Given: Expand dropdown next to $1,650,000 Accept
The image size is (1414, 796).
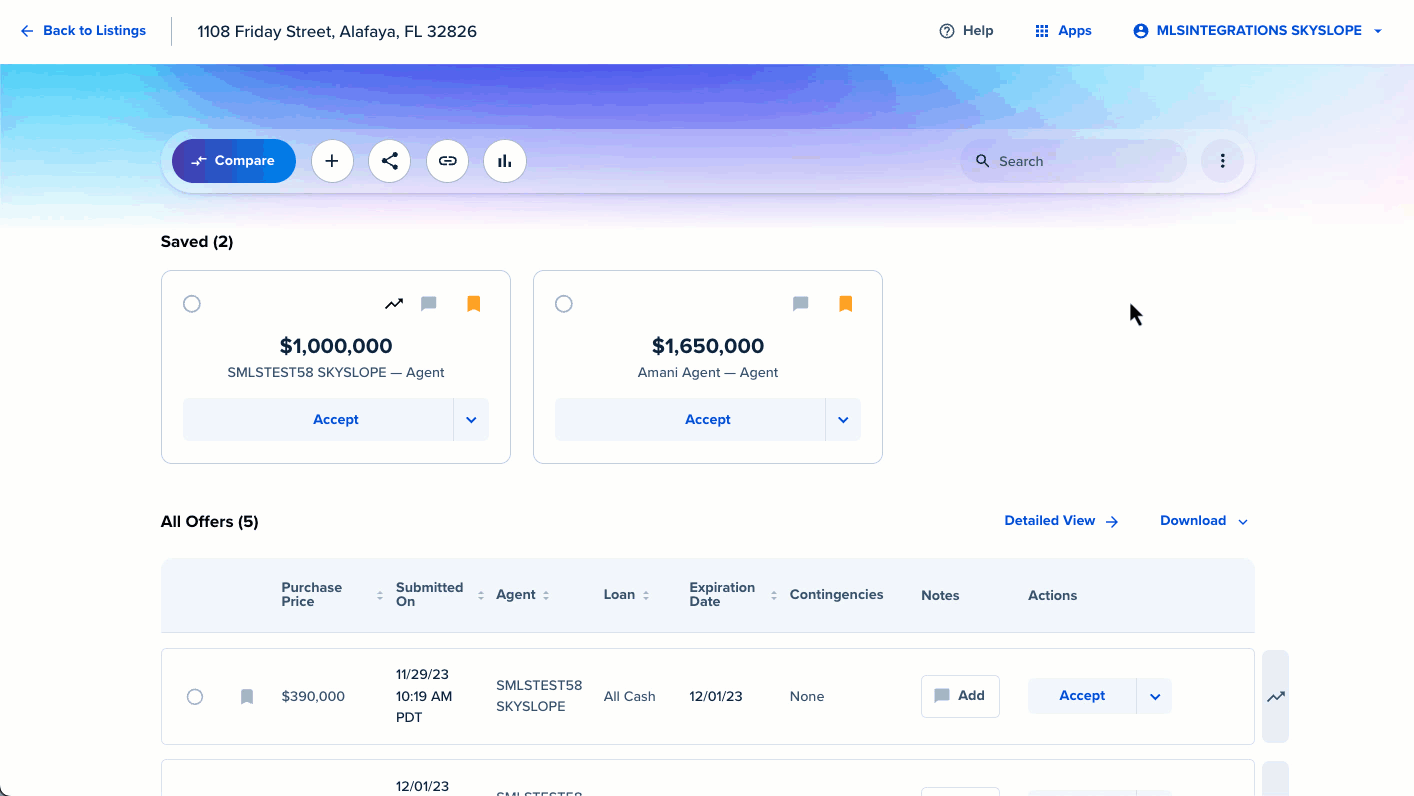Looking at the screenshot, I should (843, 420).
